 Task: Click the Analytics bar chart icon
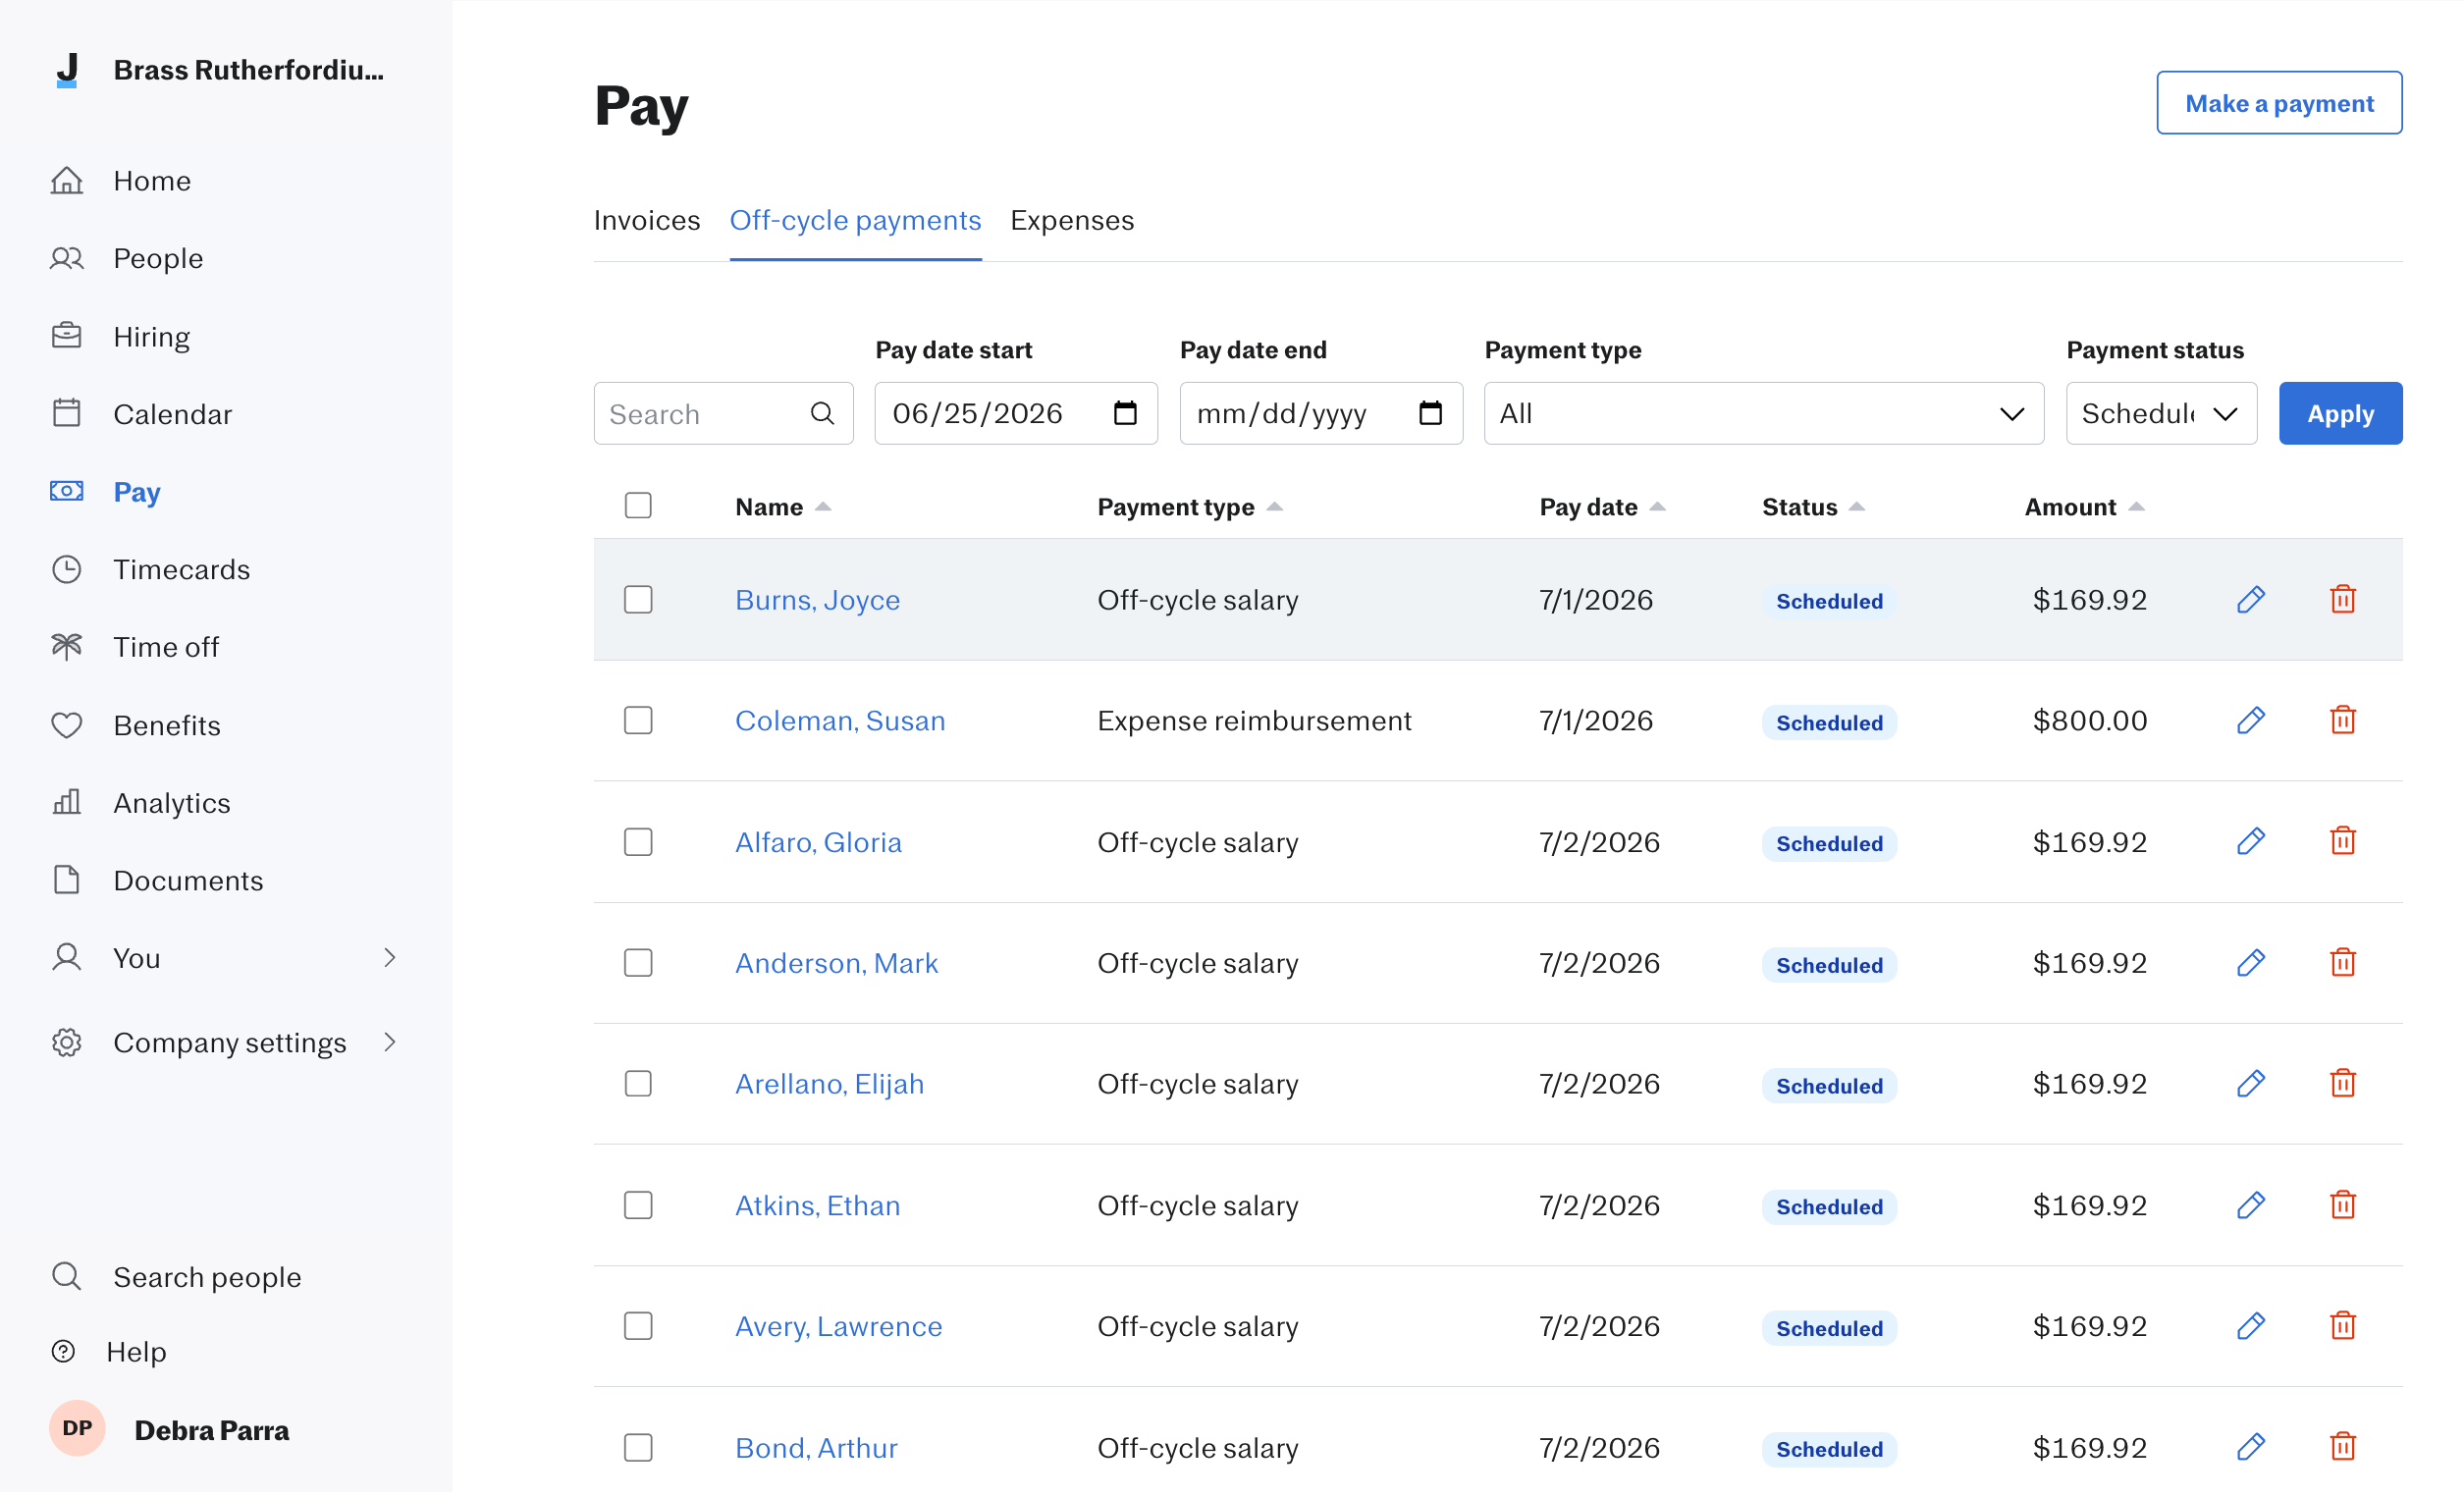pos(67,803)
